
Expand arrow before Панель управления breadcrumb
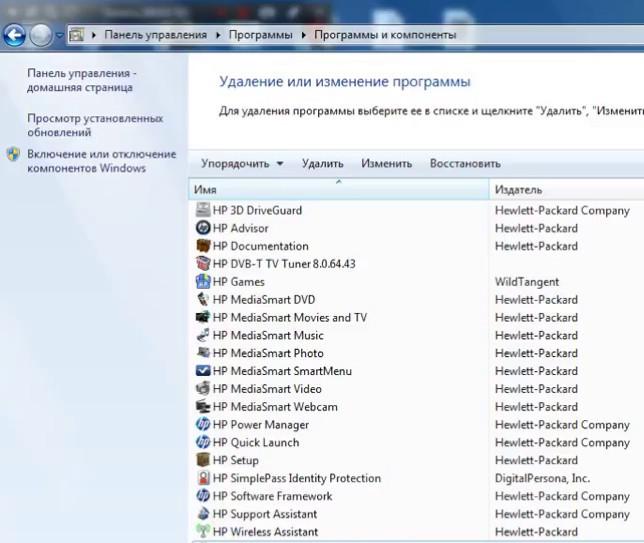(x=94, y=35)
